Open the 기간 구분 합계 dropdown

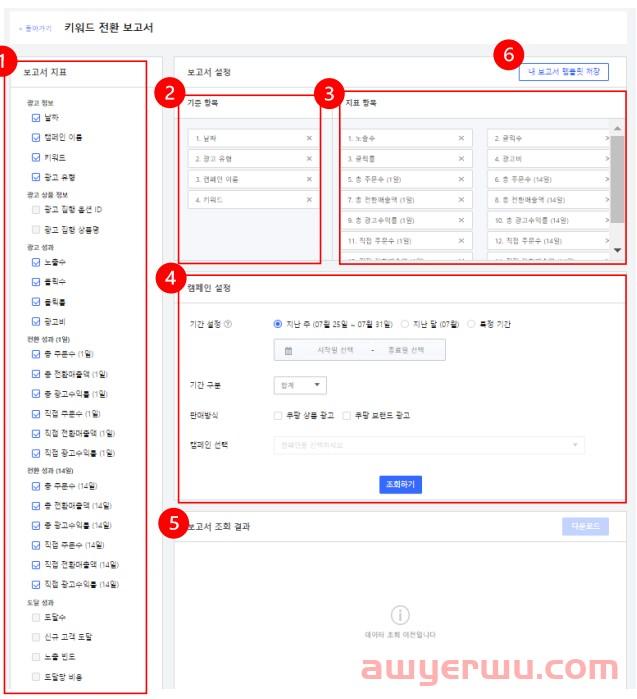[x=299, y=385]
